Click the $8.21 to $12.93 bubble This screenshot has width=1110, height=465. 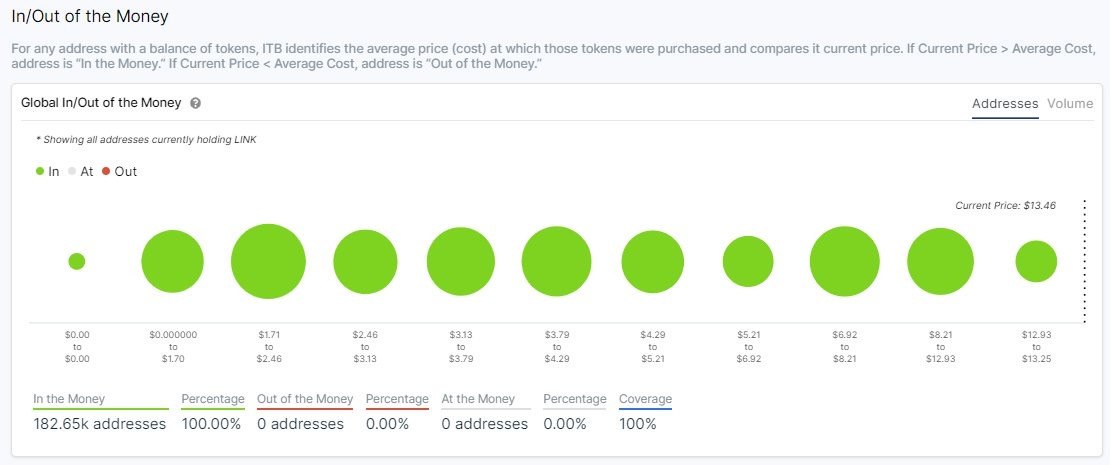point(941,261)
